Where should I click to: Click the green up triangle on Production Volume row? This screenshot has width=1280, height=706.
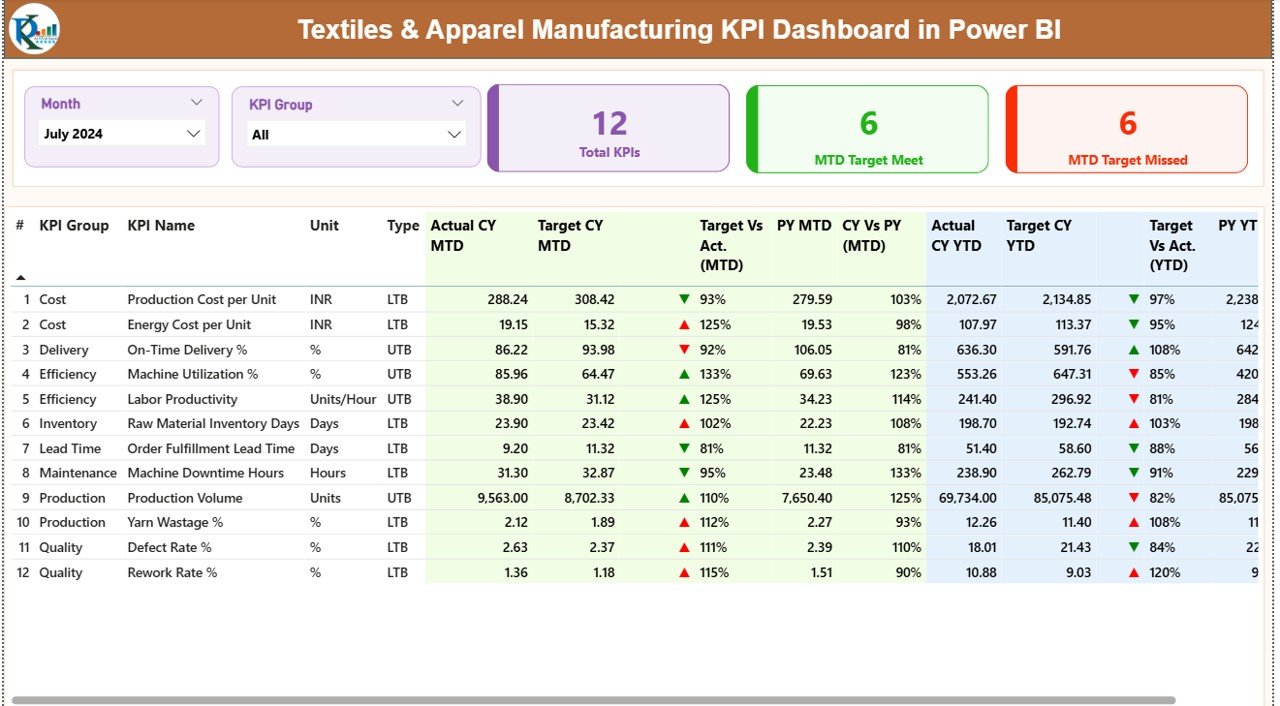click(x=684, y=497)
